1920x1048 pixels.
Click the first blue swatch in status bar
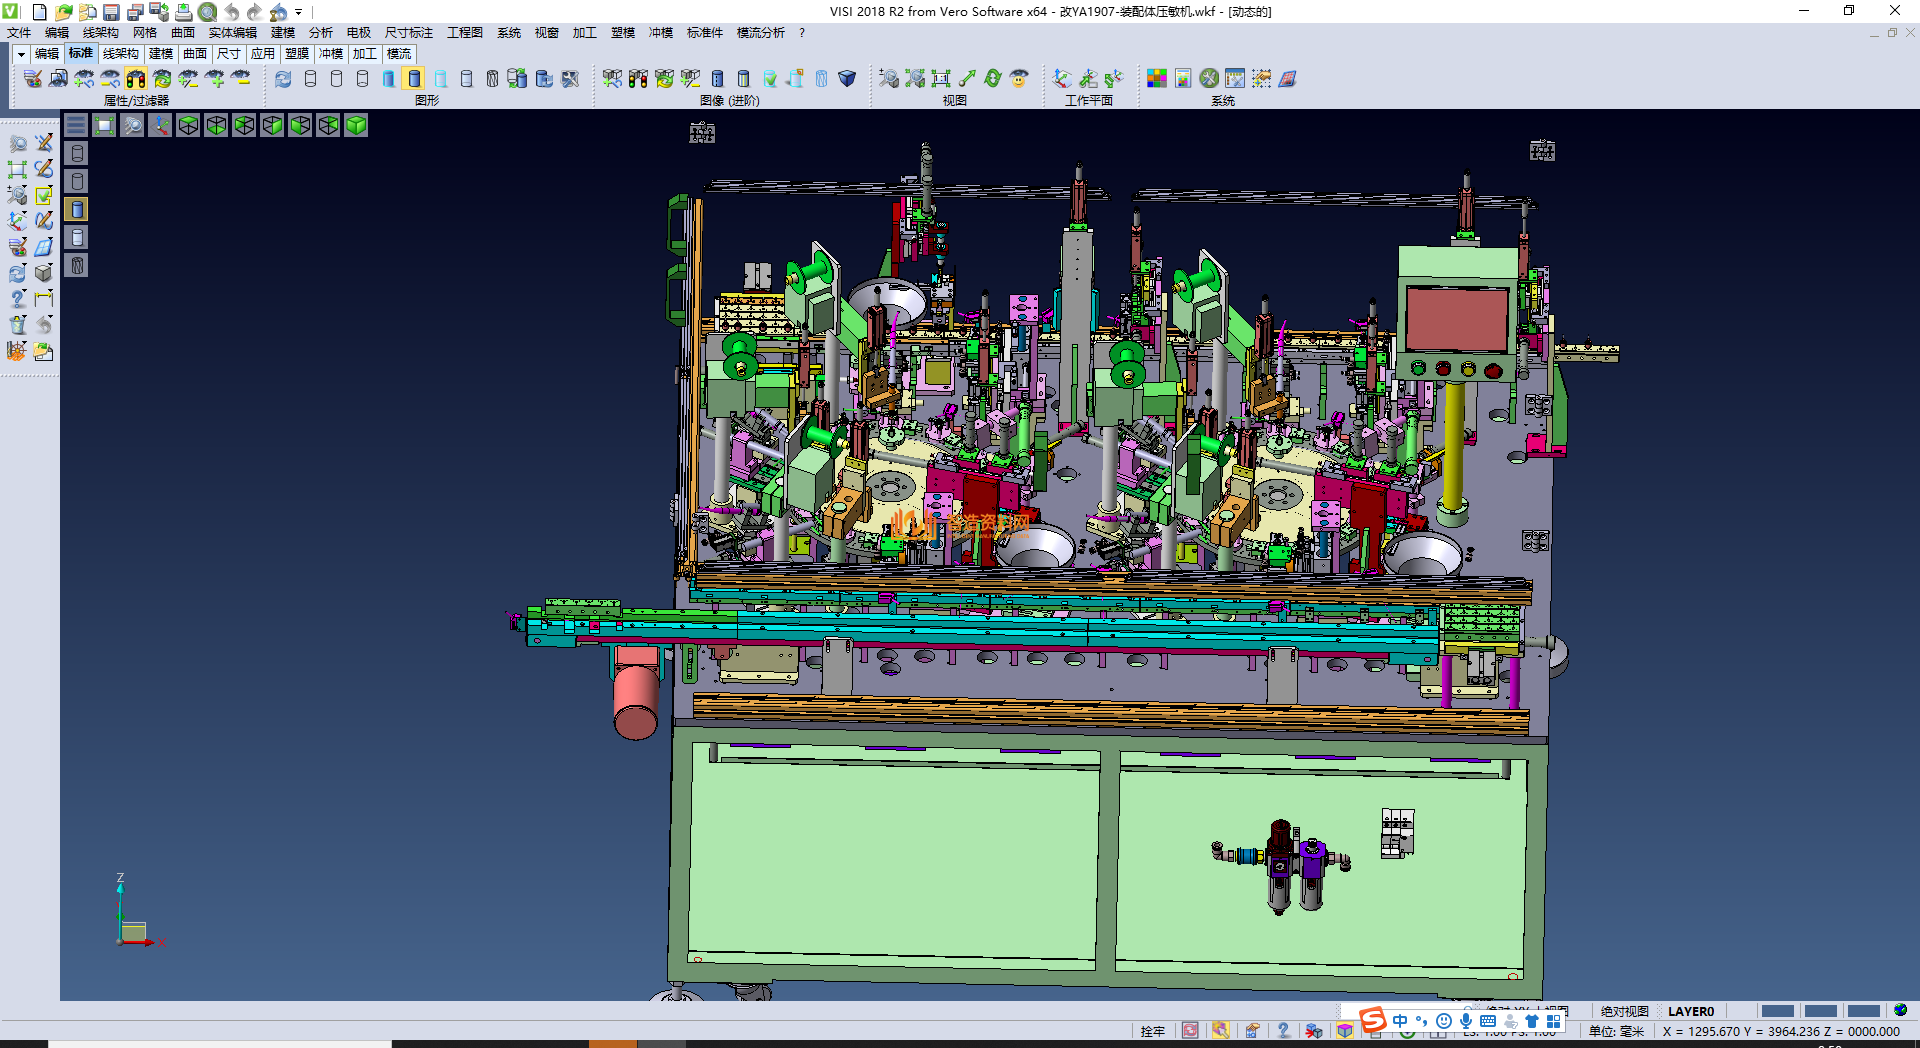(x=1777, y=1011)
